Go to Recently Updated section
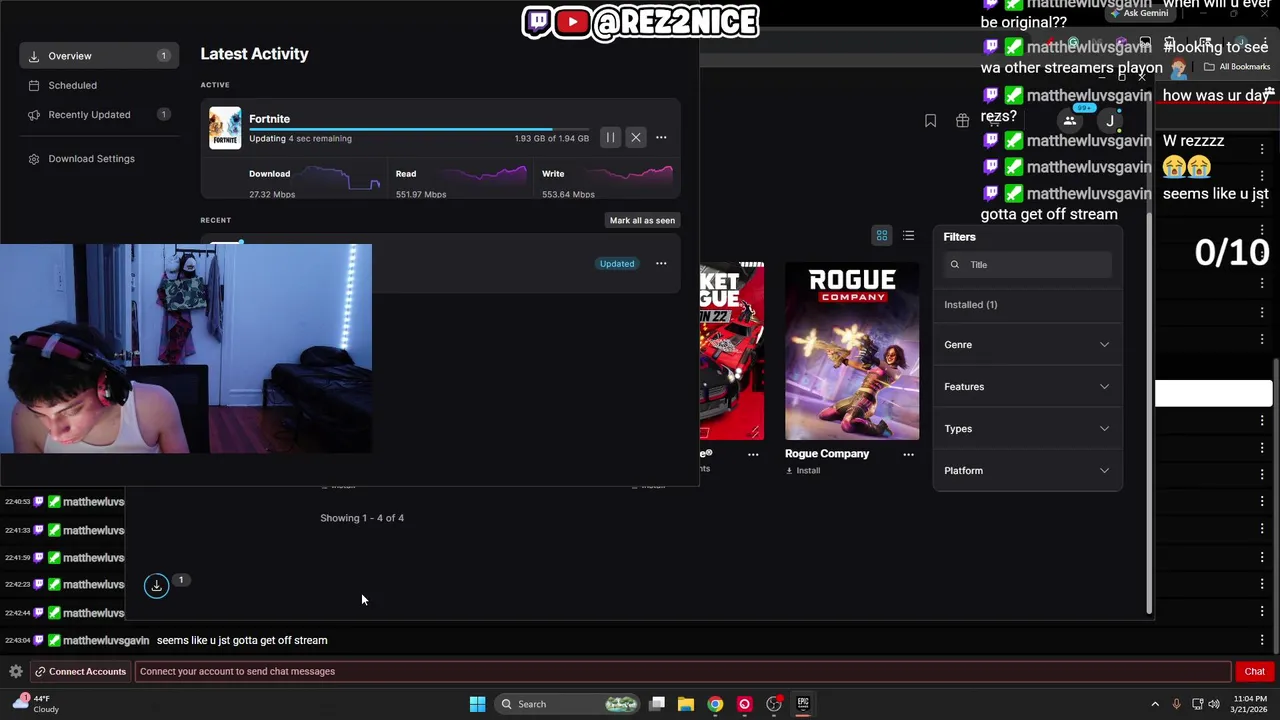This screenshot has width=1280, height=720. (x=99, y=114)
